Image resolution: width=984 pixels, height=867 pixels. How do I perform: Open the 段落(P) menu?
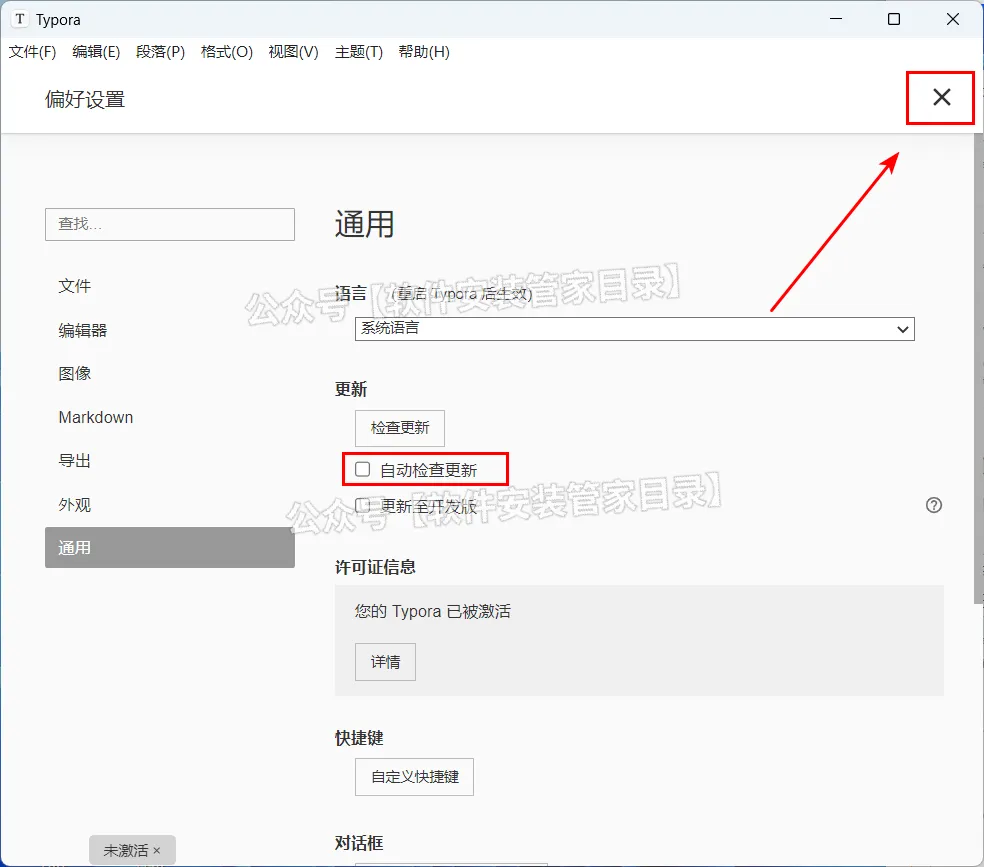coord(161,52)
